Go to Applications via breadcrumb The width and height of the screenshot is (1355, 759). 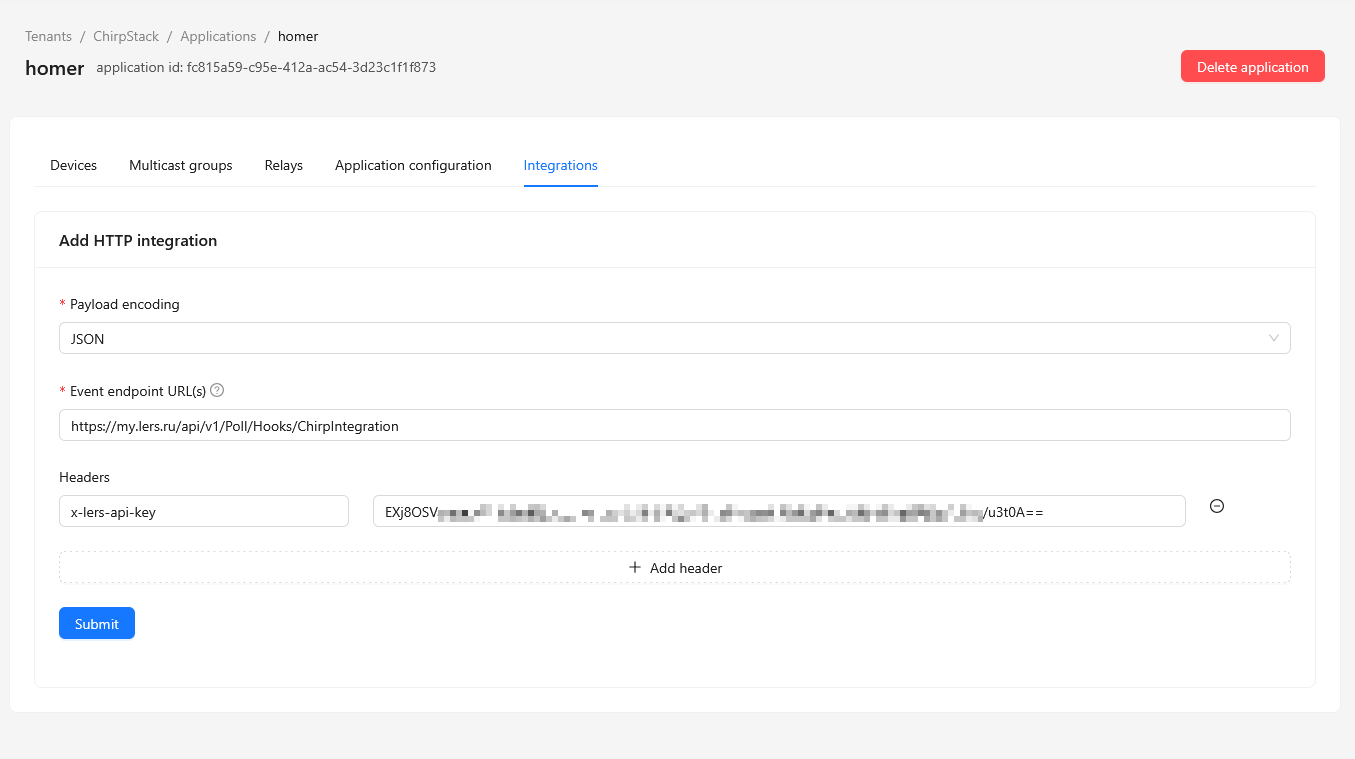218,36
